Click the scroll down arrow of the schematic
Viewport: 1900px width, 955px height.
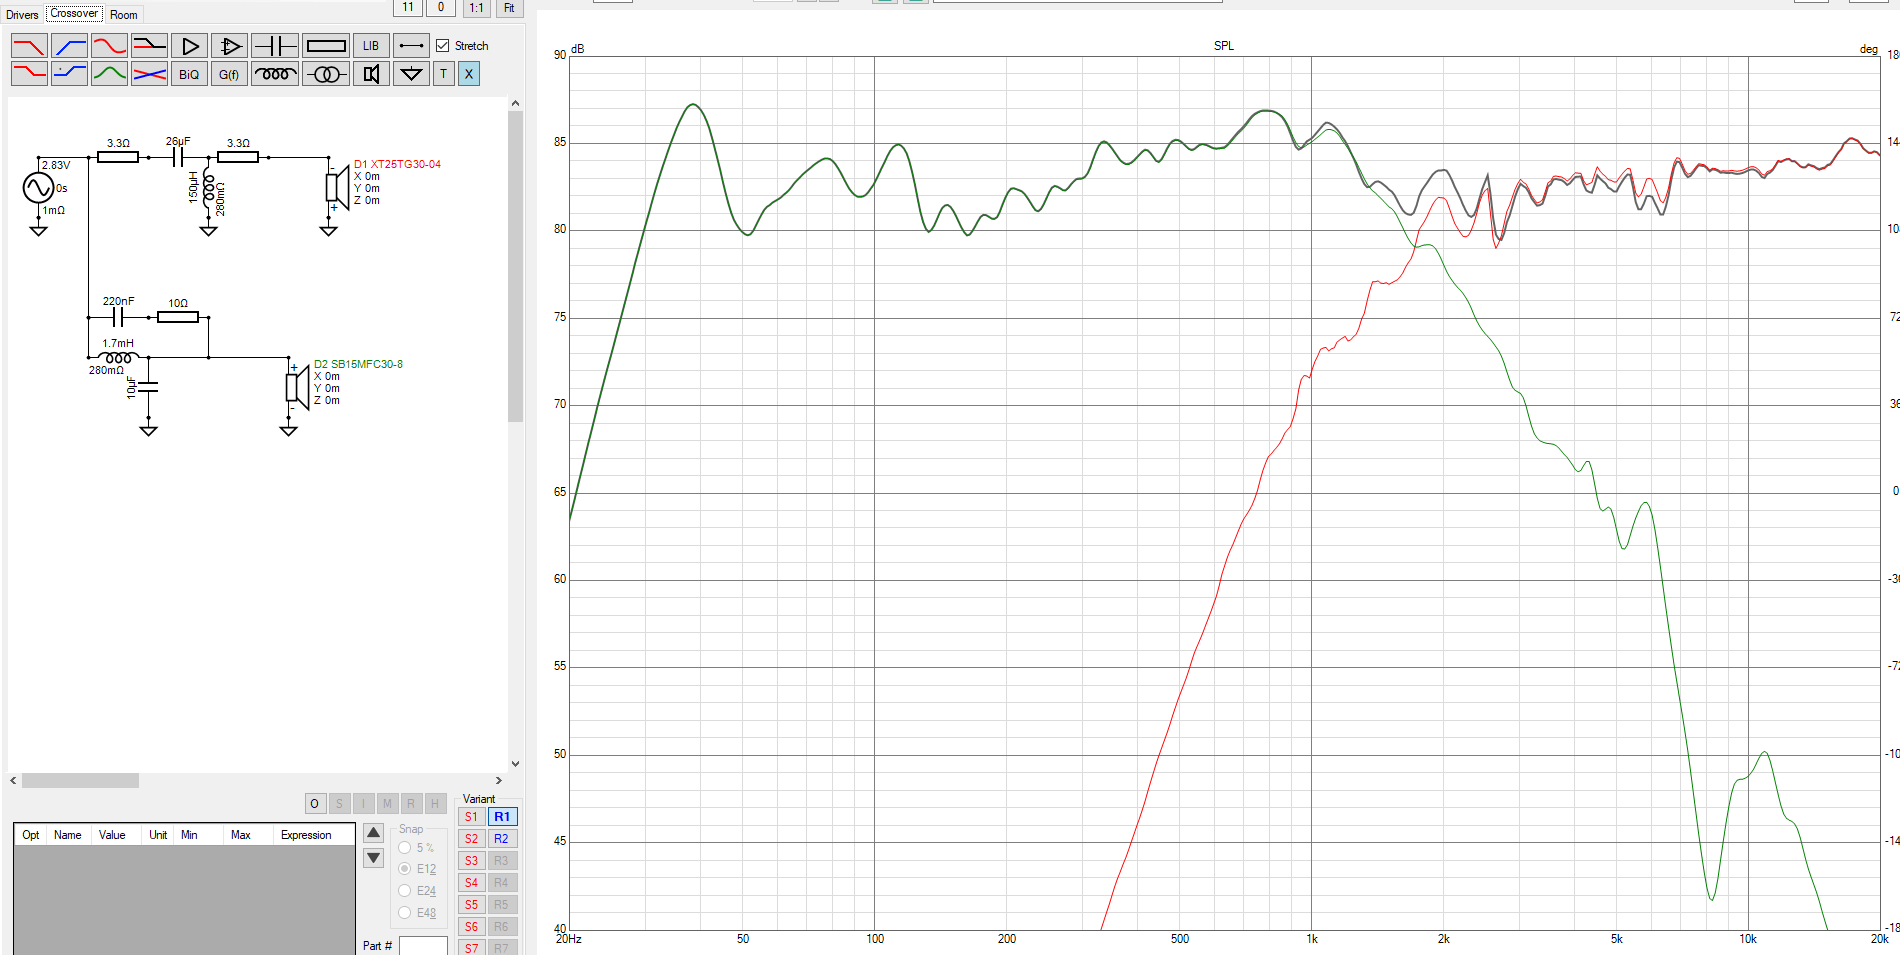click(x=516, y=764)
